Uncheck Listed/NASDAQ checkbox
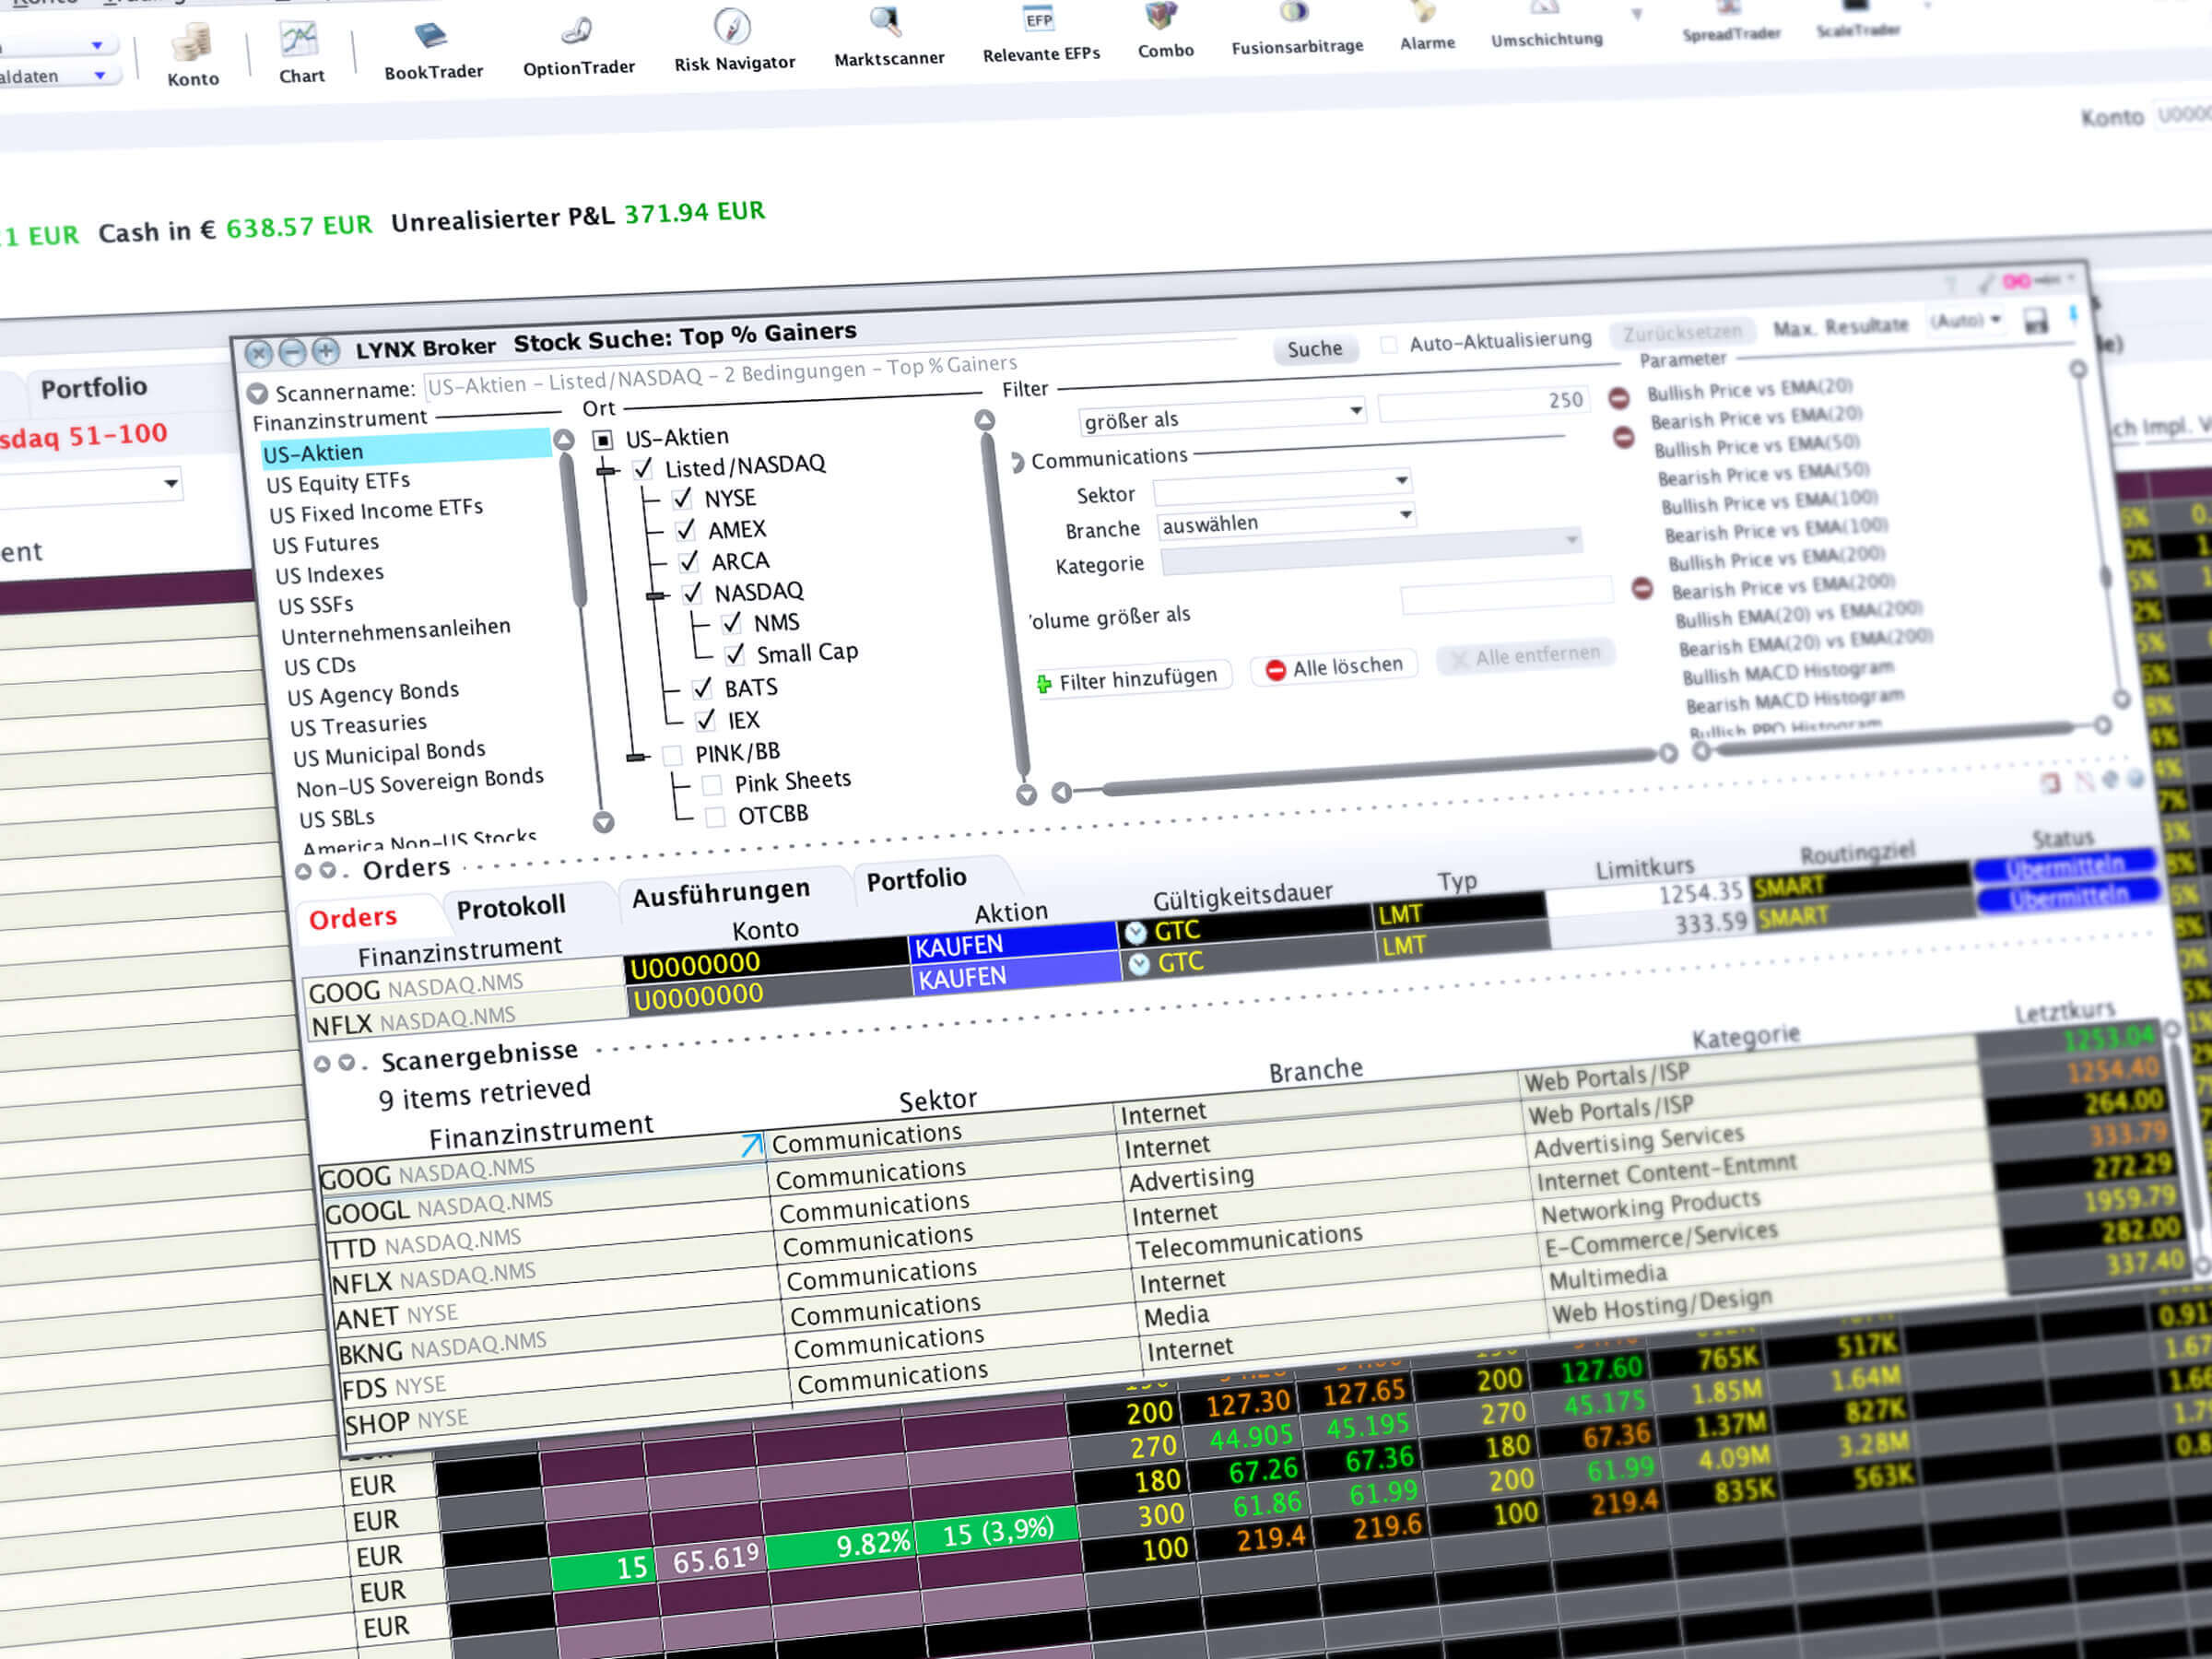The width and height of the screenshot is (2212, 1659). coord(643,468)
